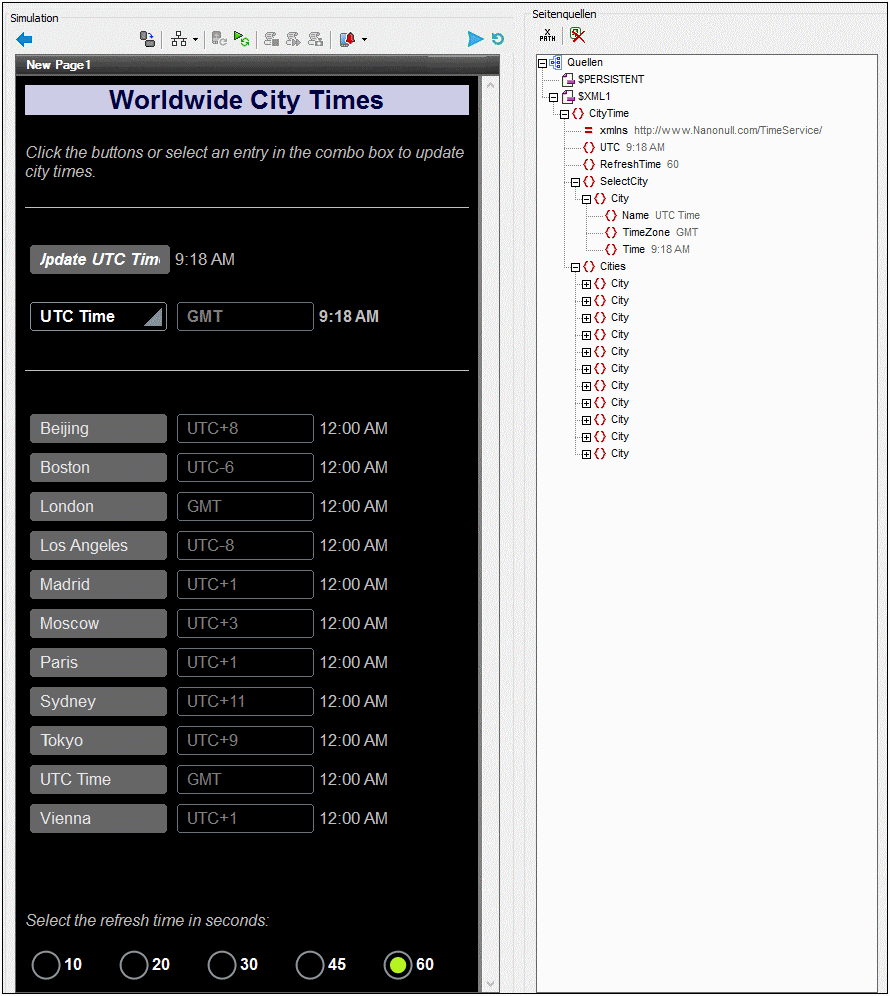The image size is (890, 996).
Task: Click the UTC+8 timezone field for Beijing
Action: 245,428
